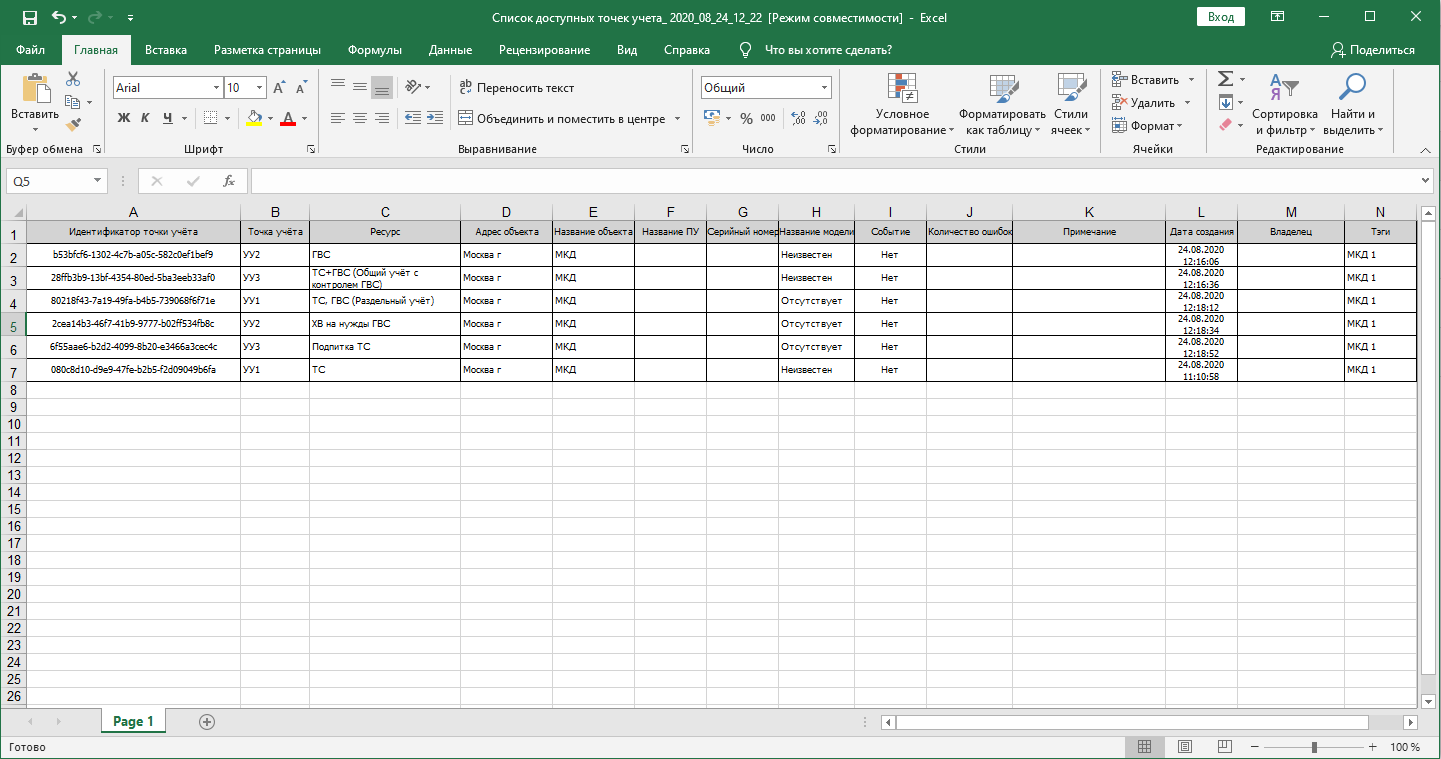
Task: Click the Clear eraser icon
Action: 1225,125
